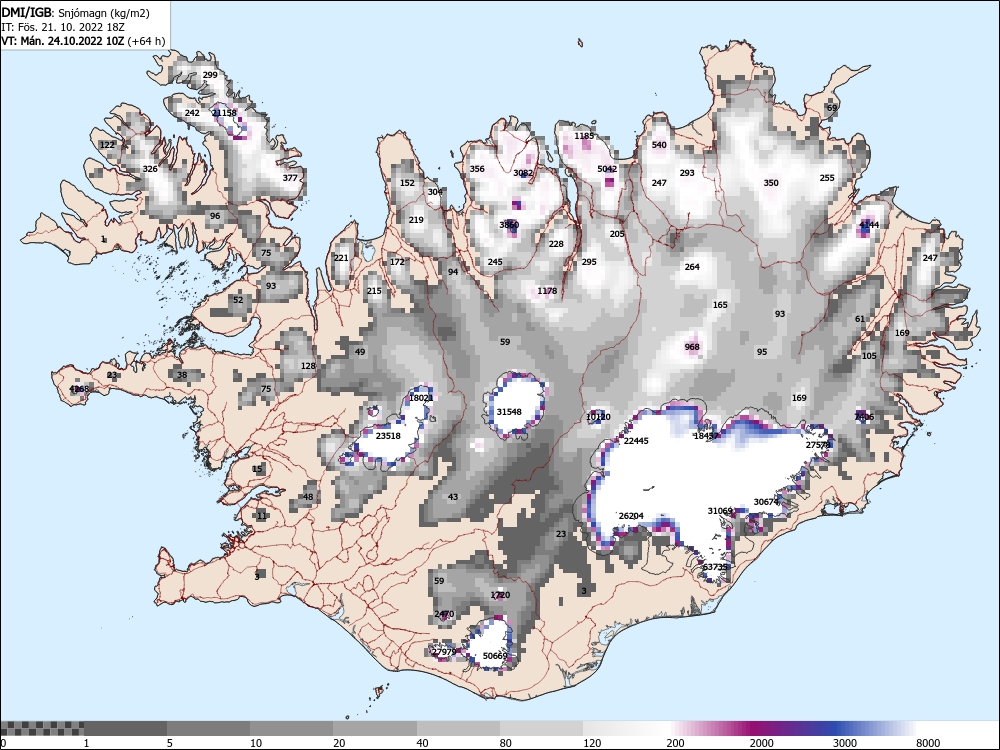
Task: Click the snow value '4268' on Snæfellsnes
Action: coord(80,389)
